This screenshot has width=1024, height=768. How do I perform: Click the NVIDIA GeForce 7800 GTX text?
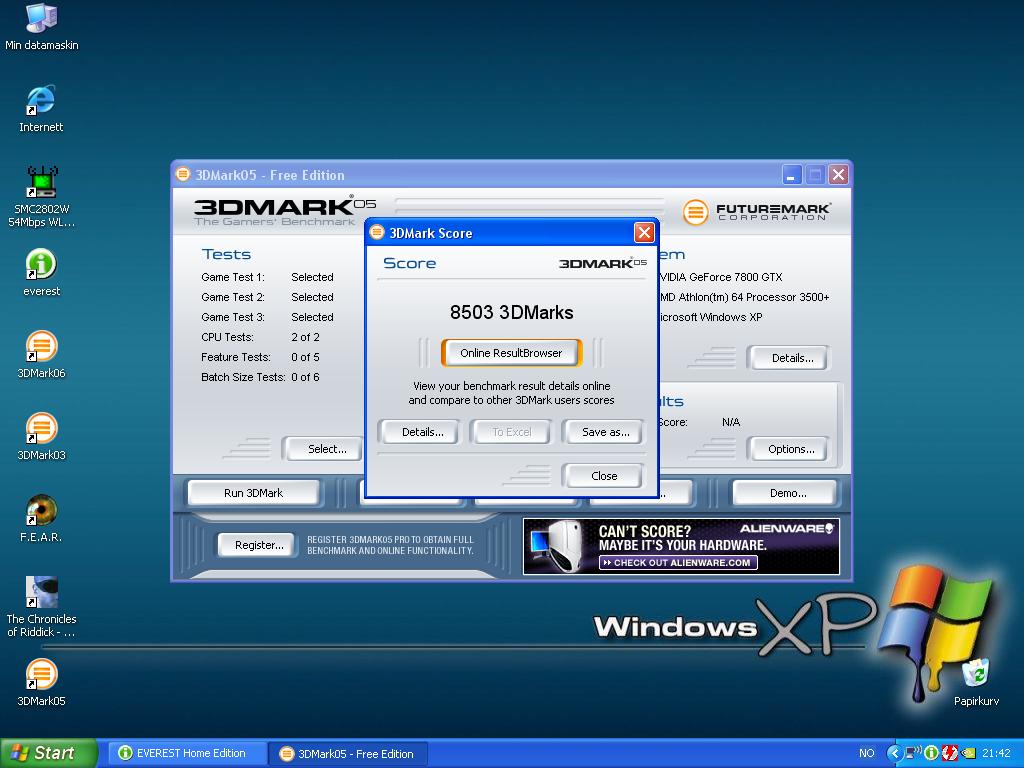pos(721,277)
